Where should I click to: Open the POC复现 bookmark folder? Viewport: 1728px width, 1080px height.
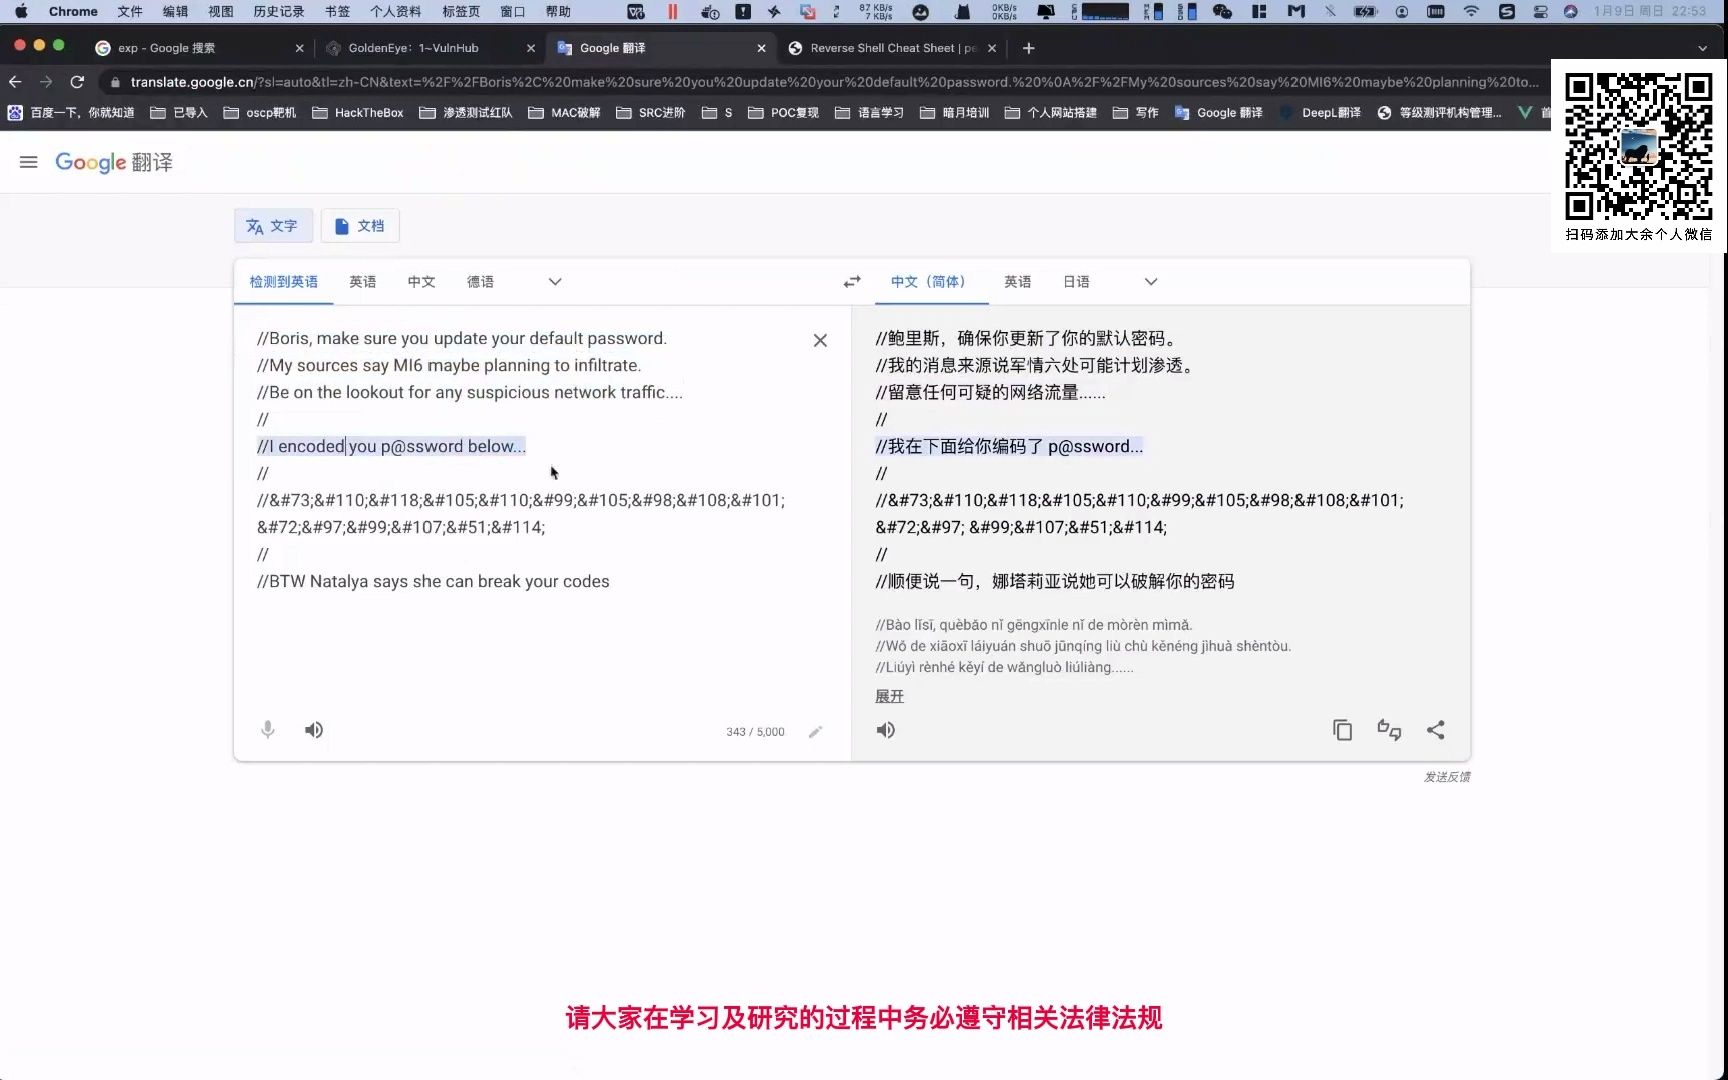click(x=783, y=113)
